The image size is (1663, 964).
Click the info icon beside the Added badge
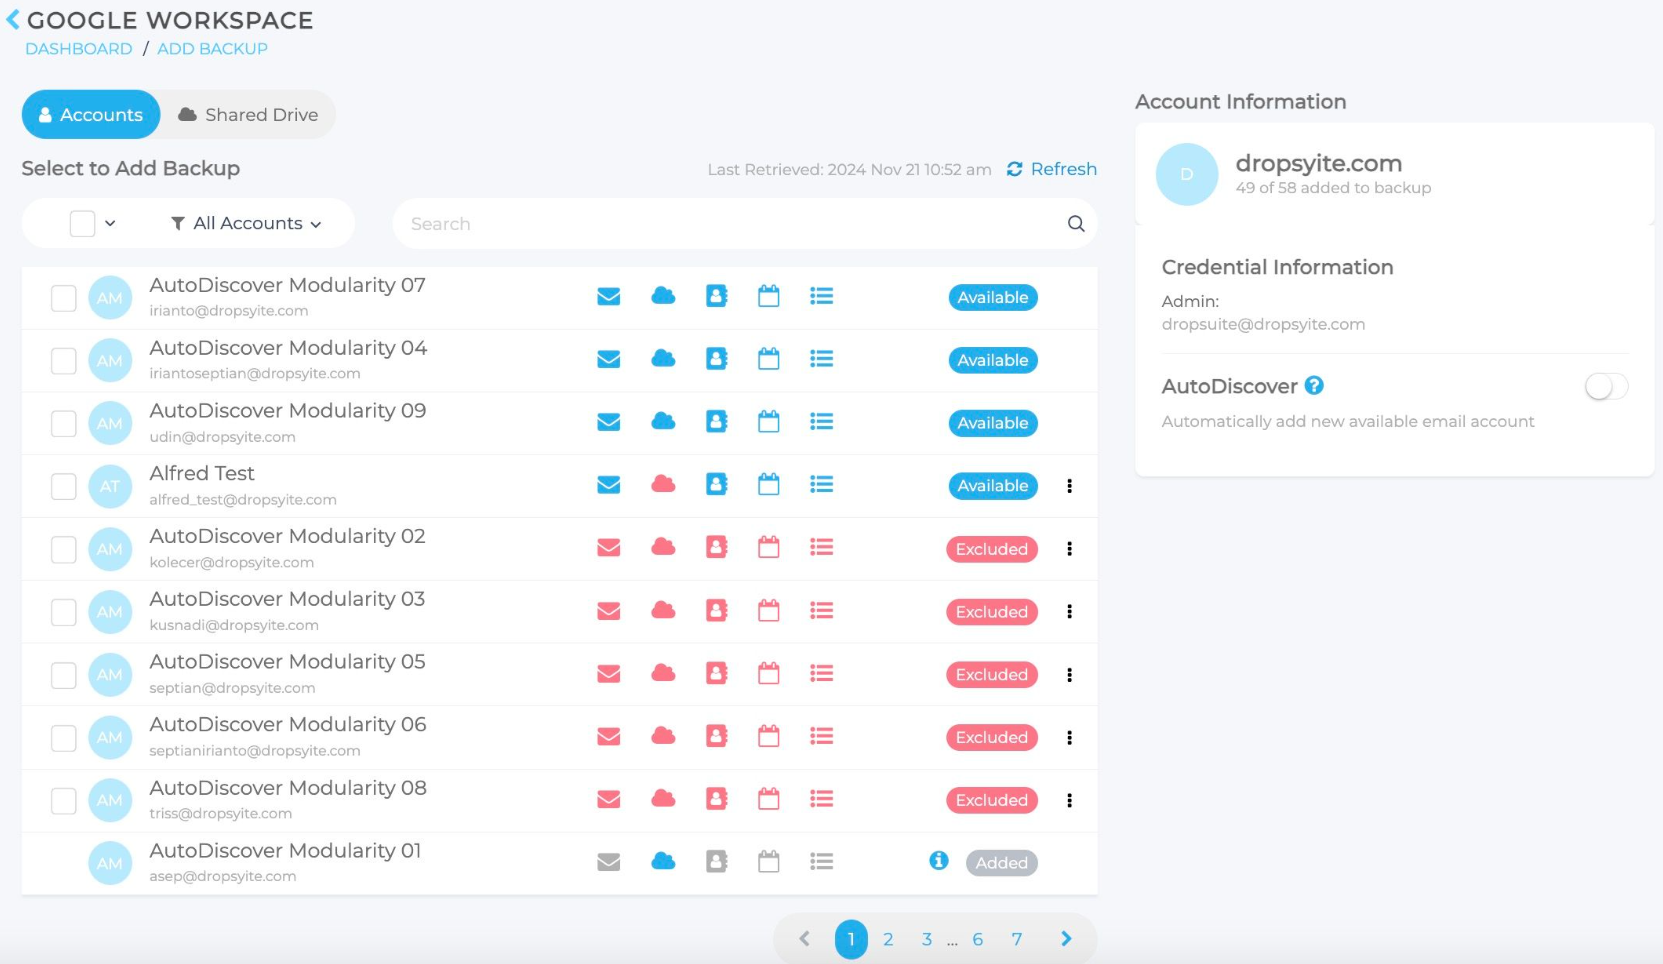pyautogui.click(x=938, y=861)
